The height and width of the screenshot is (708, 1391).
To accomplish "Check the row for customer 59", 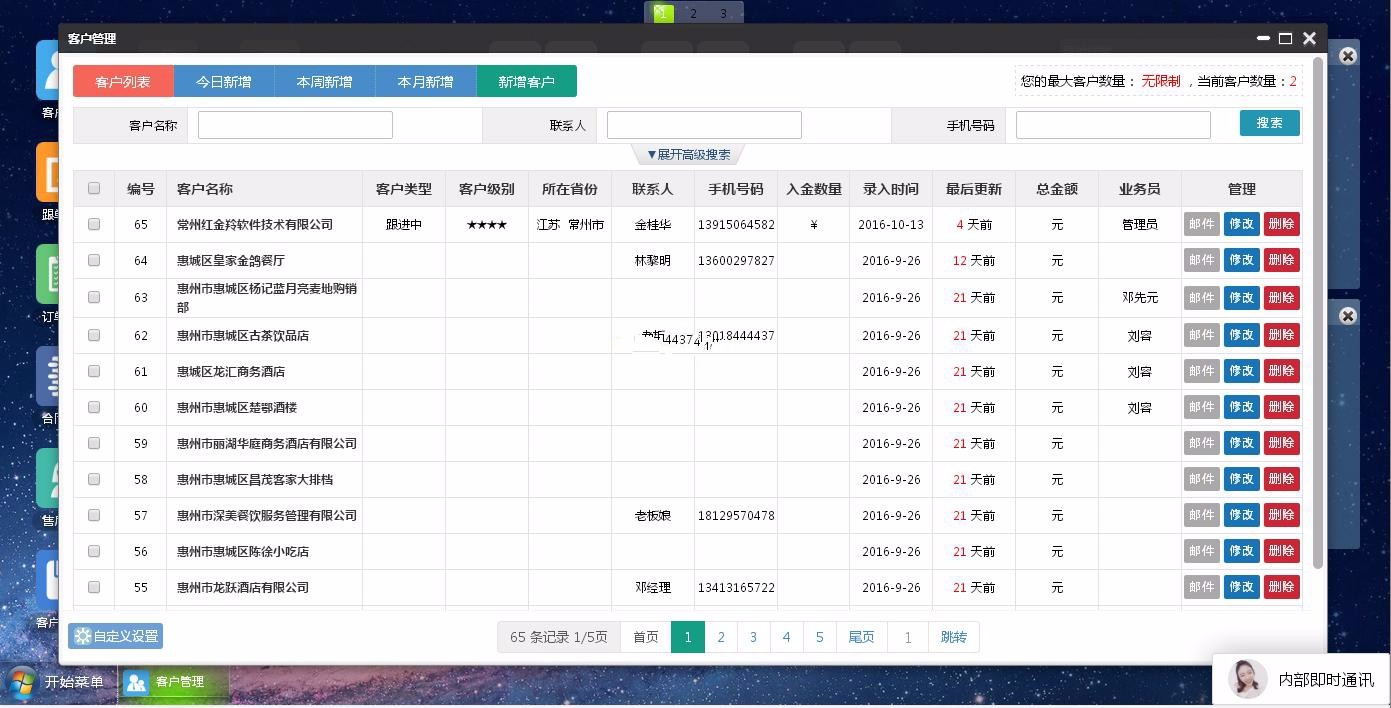I will click(x=94, y=443).
